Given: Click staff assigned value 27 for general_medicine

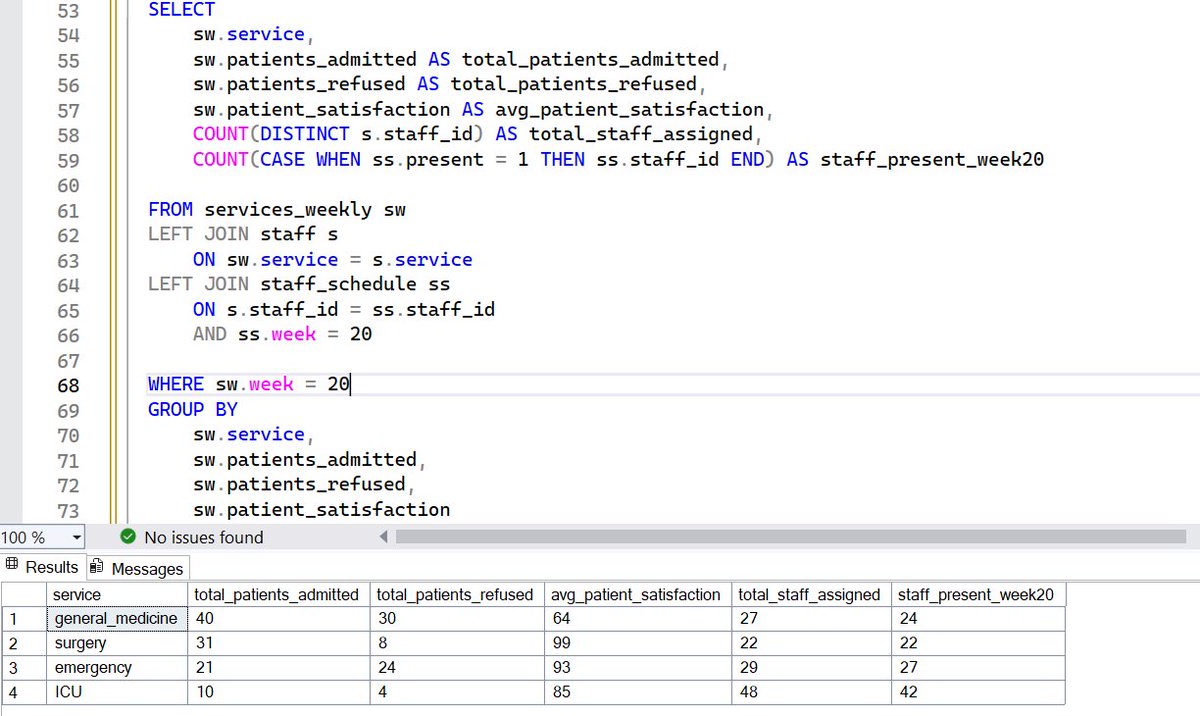Looking at the screenshot, I should pyautogui.click(x=811, y=618).
